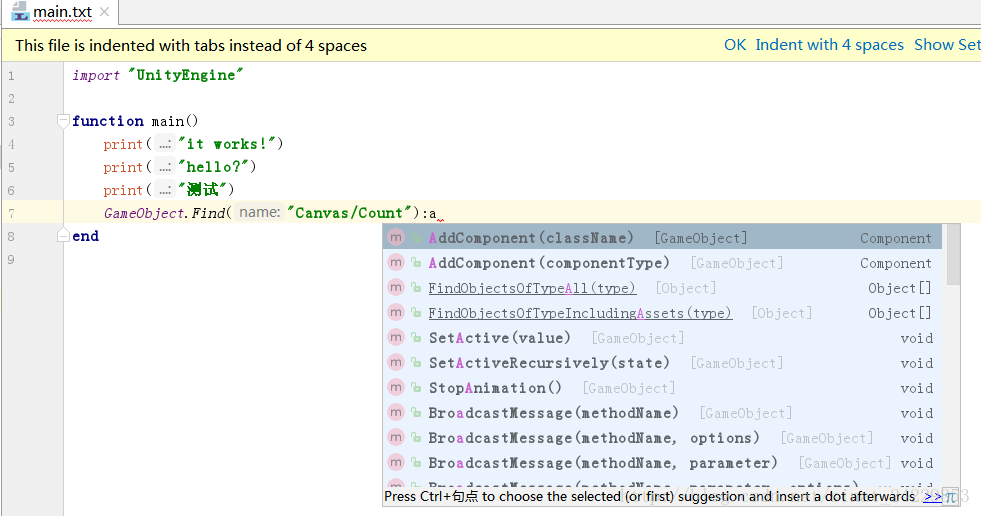The width and height of the screenshot is (981, 516).
Task: Select BroadcastMessage(methodName, parameter) entry
Action: click(x=662, y=463)
